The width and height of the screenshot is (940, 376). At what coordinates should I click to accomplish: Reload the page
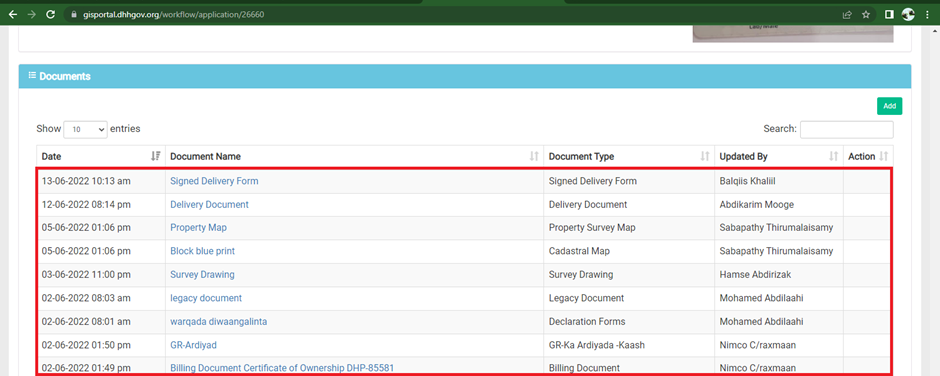tap(51, 14)
